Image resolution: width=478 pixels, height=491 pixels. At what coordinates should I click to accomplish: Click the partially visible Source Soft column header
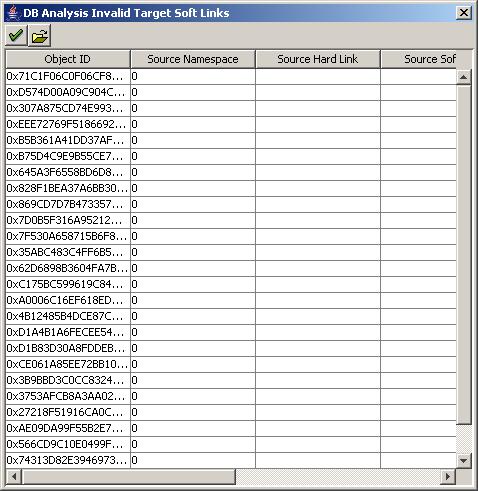click(x=419, y=59)
